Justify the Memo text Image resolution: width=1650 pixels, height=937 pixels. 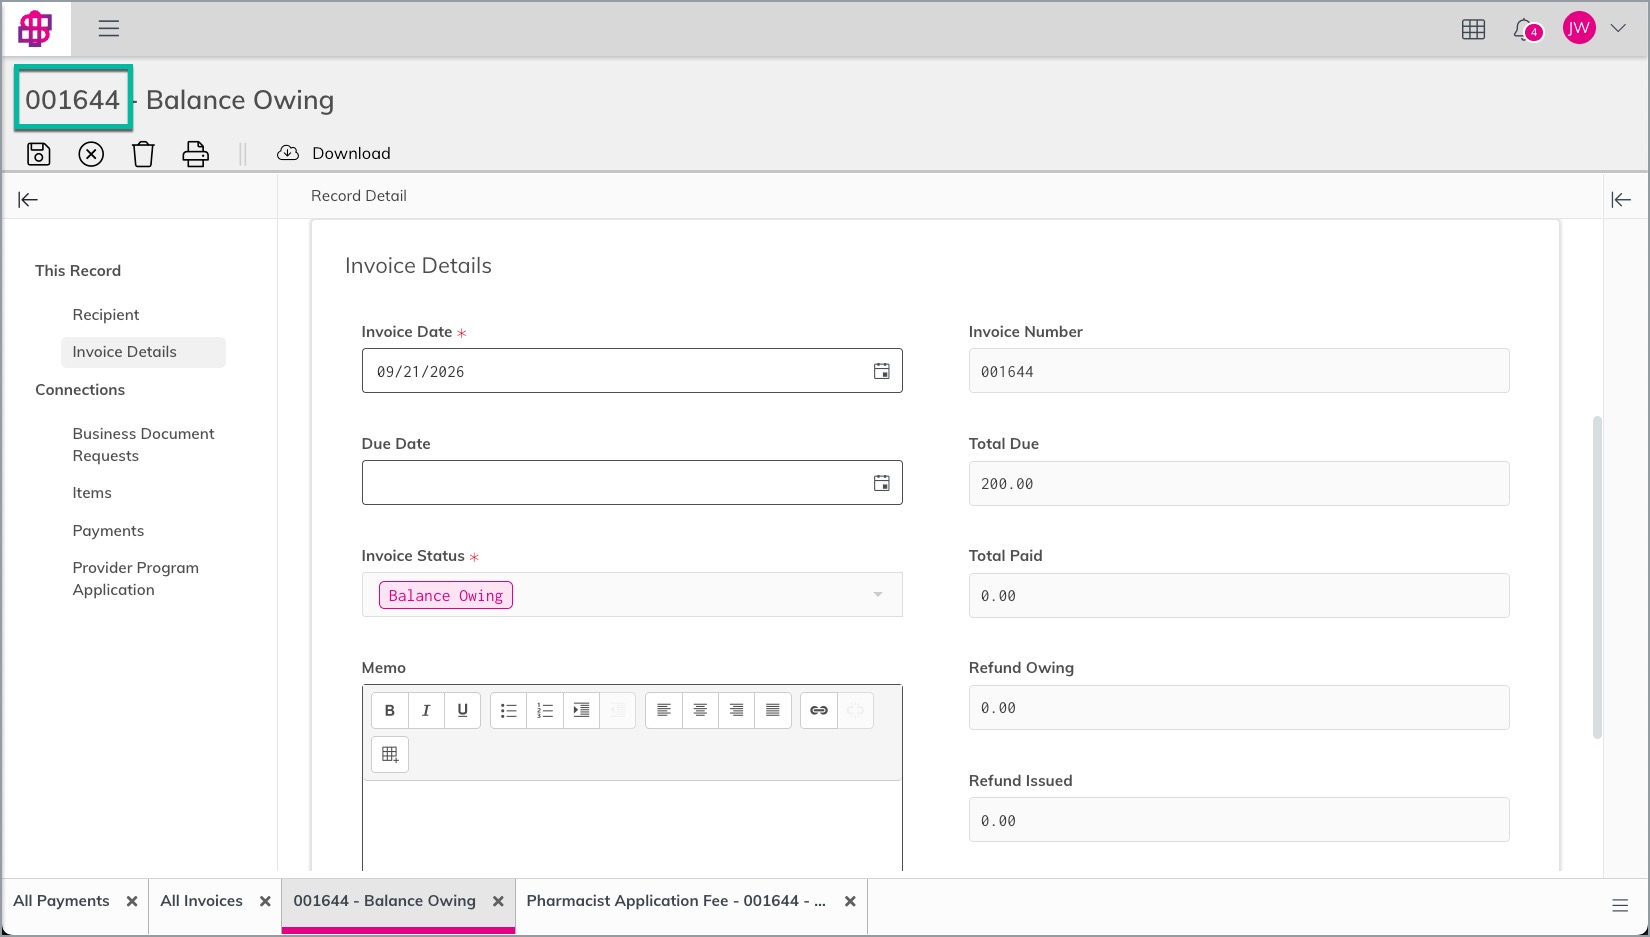(x=773, y=711)
